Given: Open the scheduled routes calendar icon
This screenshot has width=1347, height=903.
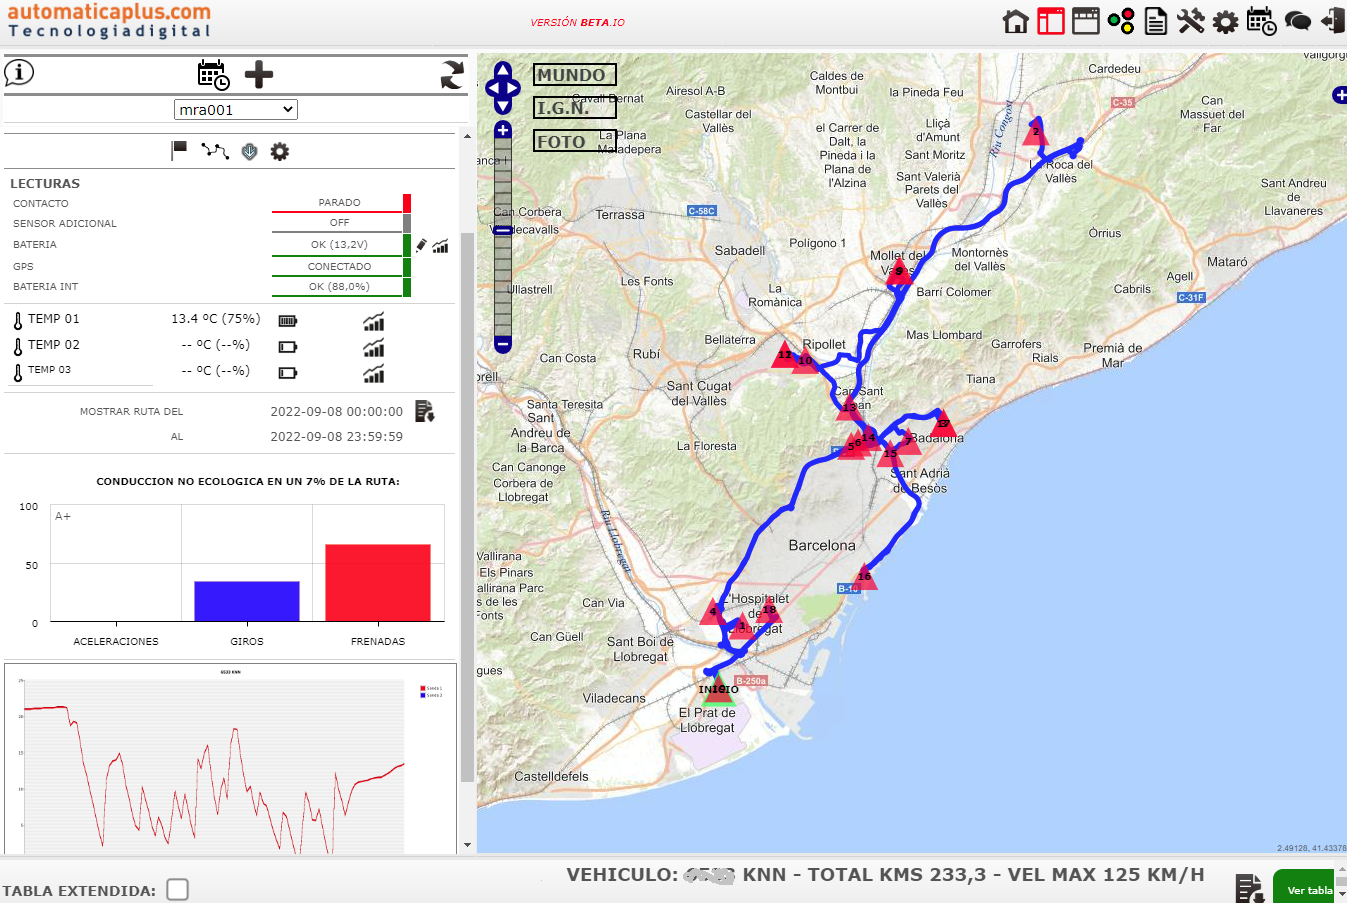Looking at the screenshot, I should (213, 75).
